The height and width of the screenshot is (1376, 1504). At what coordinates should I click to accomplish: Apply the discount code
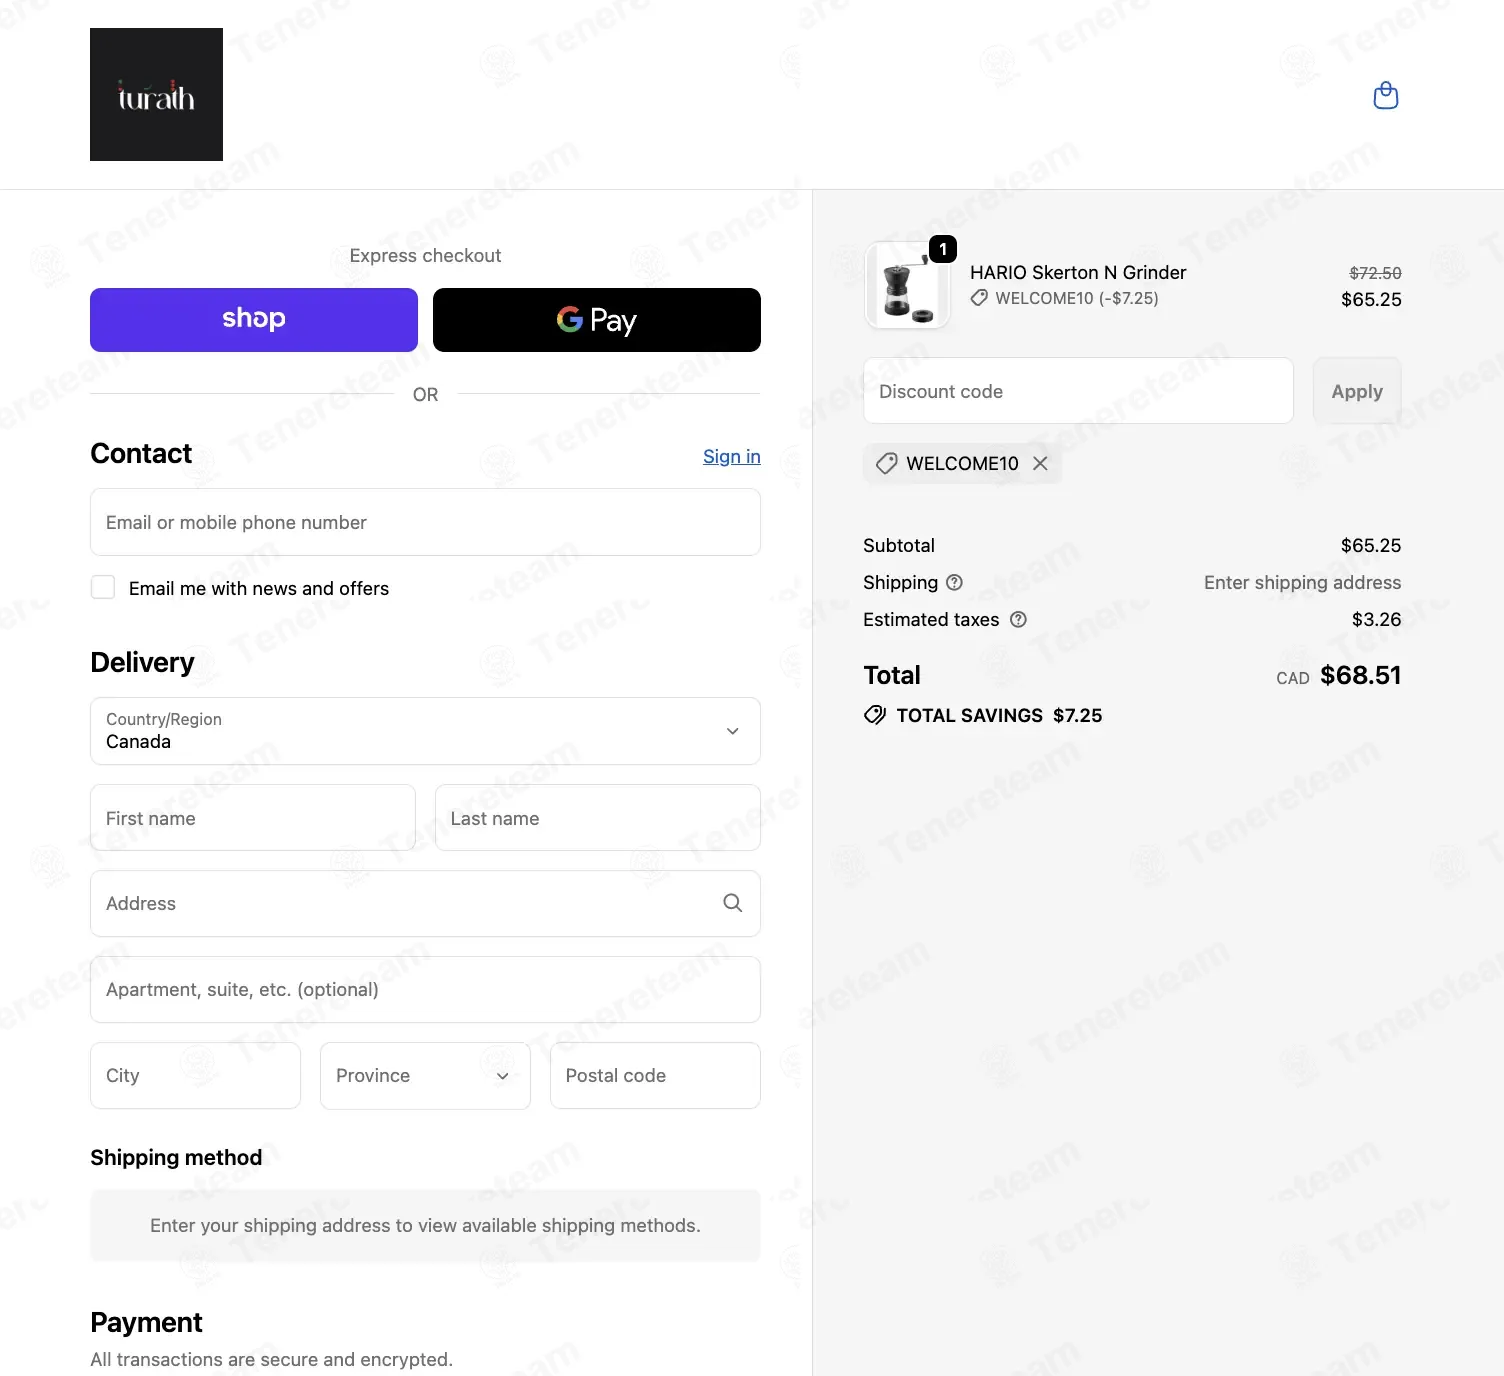(1357, 391)
